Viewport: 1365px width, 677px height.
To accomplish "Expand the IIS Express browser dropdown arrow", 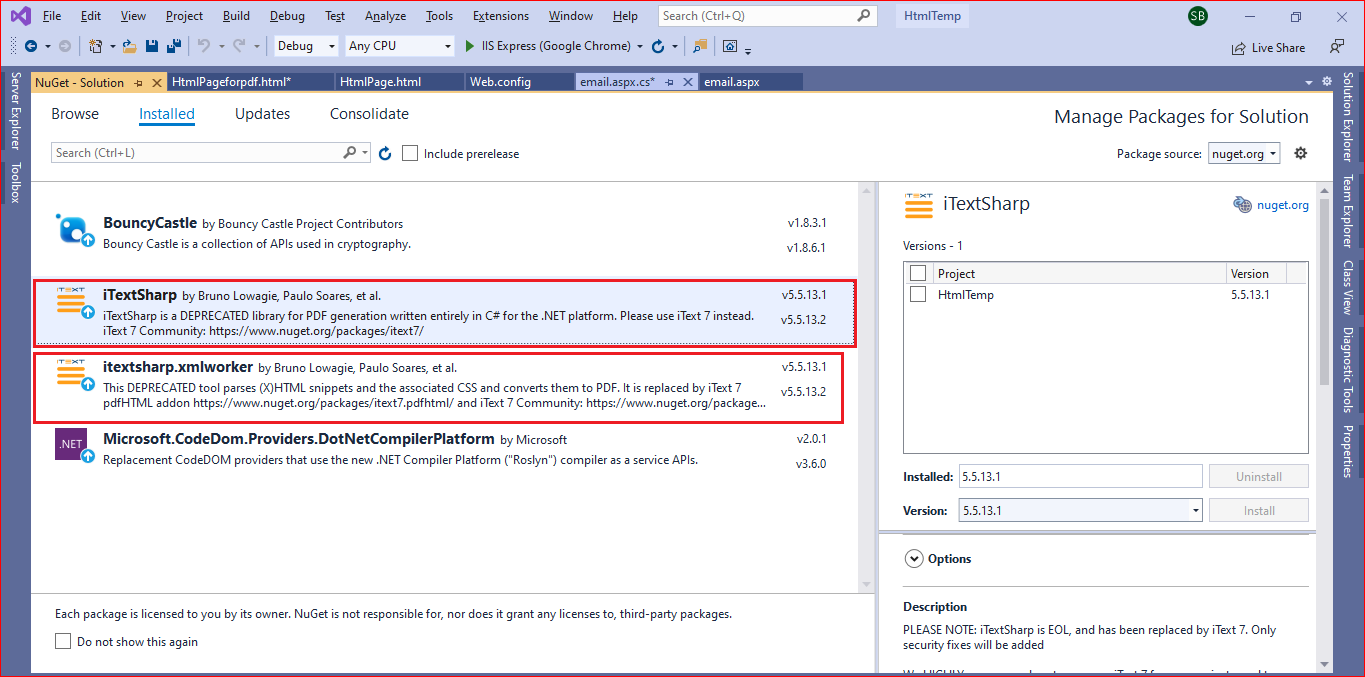I will [x=640, y=46].
